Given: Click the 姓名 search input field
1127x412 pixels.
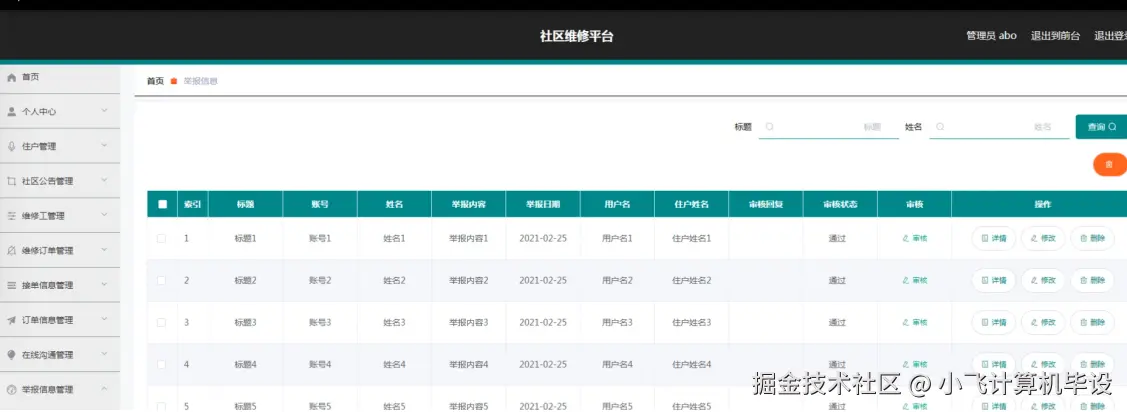Looking at the screenshot, I should pos(999,127).
